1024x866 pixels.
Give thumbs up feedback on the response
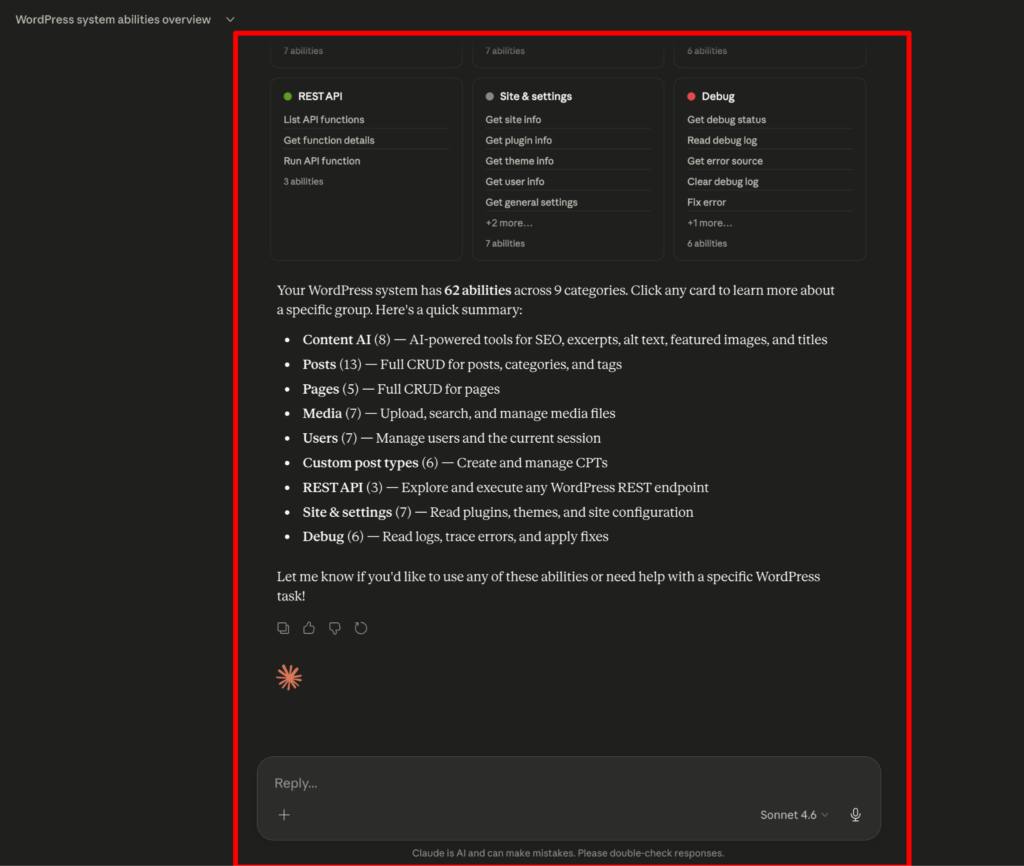point(309,628)
